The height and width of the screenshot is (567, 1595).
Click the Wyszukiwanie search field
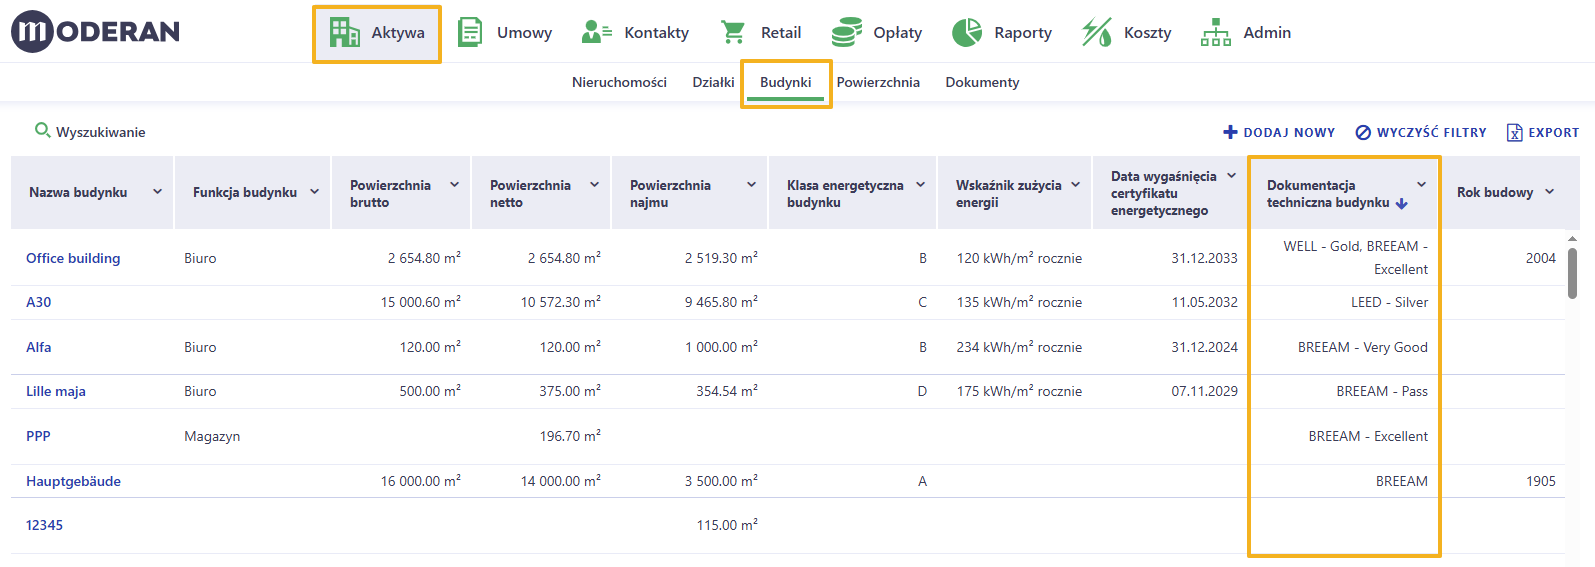pos(100,132)
